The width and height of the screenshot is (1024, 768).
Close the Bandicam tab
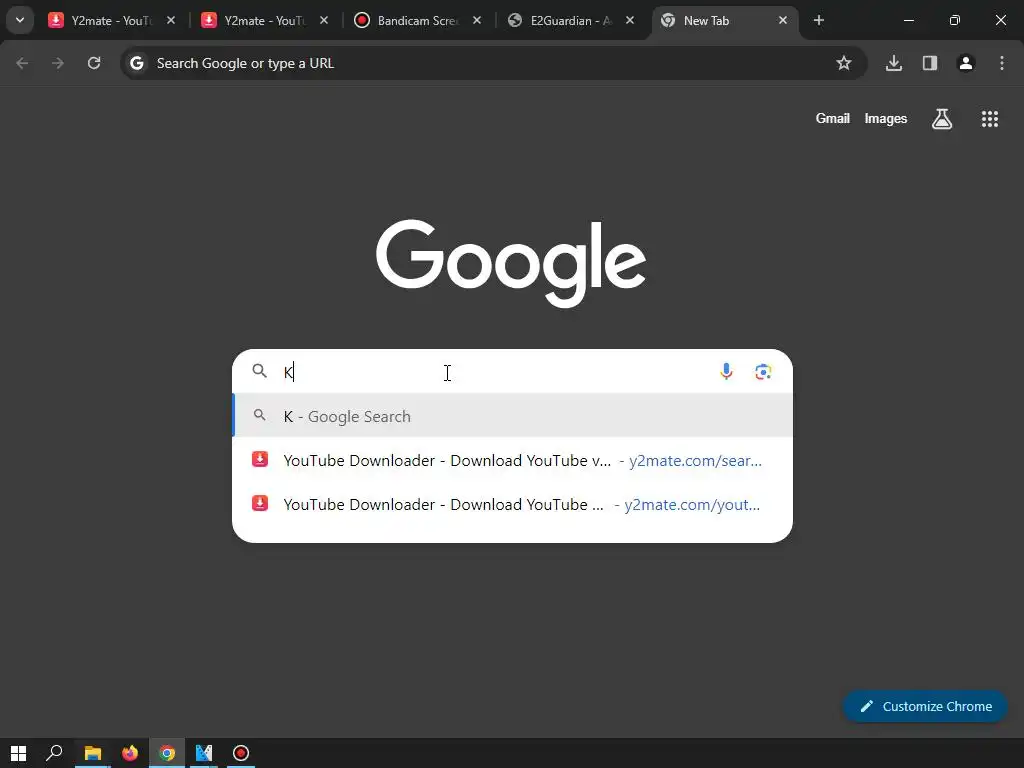coord(477,20)
